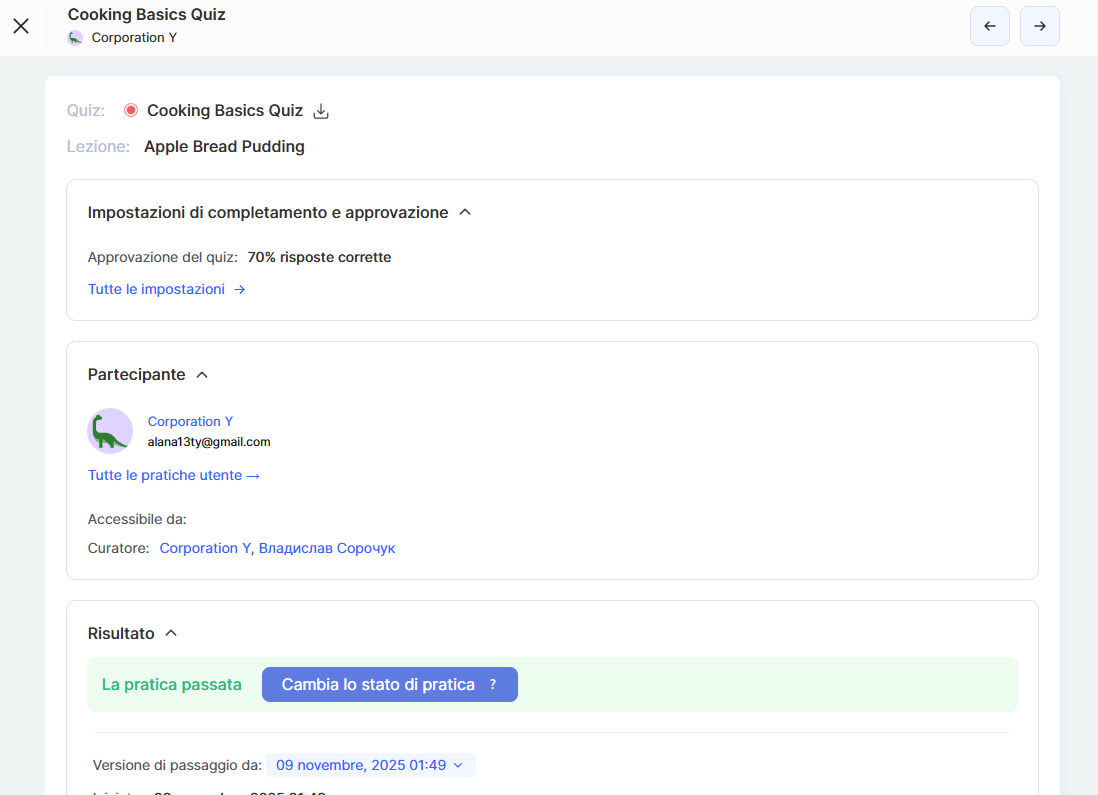Image resolution: width=1098 pixels, height=795 pixels.
Task: Go to next practice with right arrow
Action: click(x=1039, y=26)
